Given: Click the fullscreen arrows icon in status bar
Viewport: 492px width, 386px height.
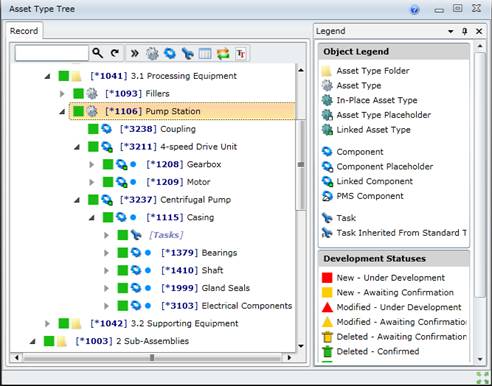Looking at the screenshot, I should tap(482, 378).
